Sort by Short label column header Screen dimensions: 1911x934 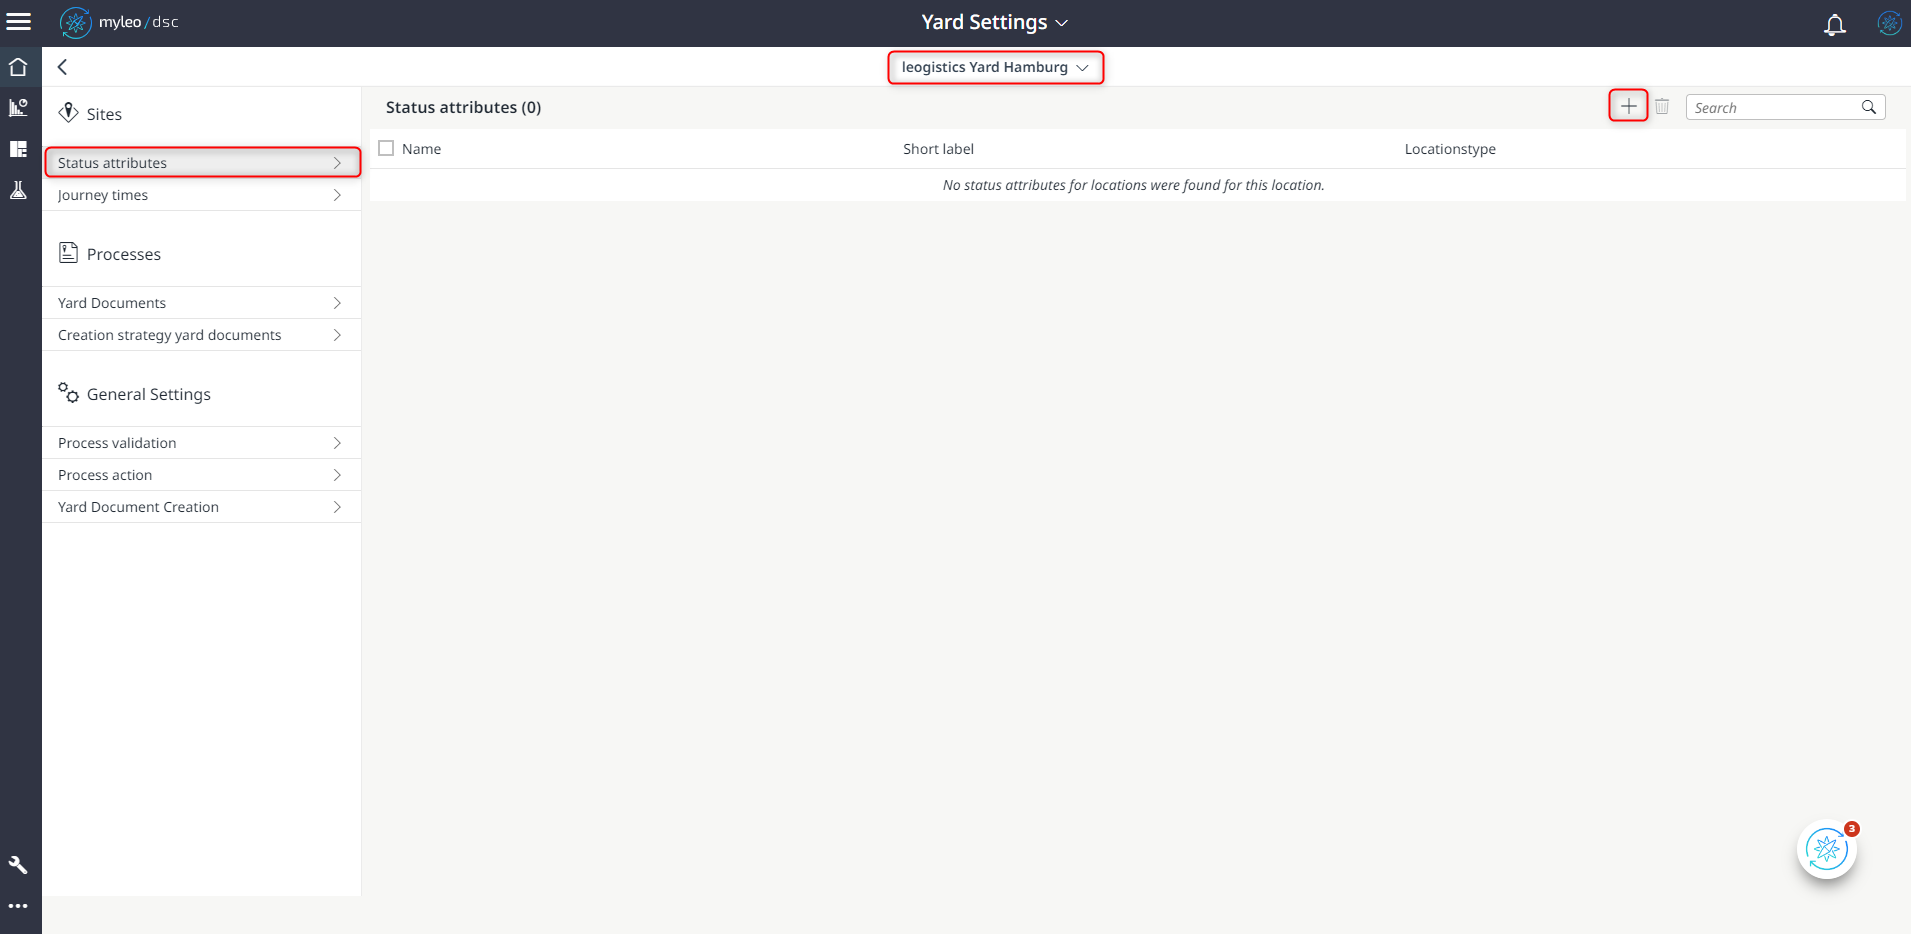pos(938,149)
